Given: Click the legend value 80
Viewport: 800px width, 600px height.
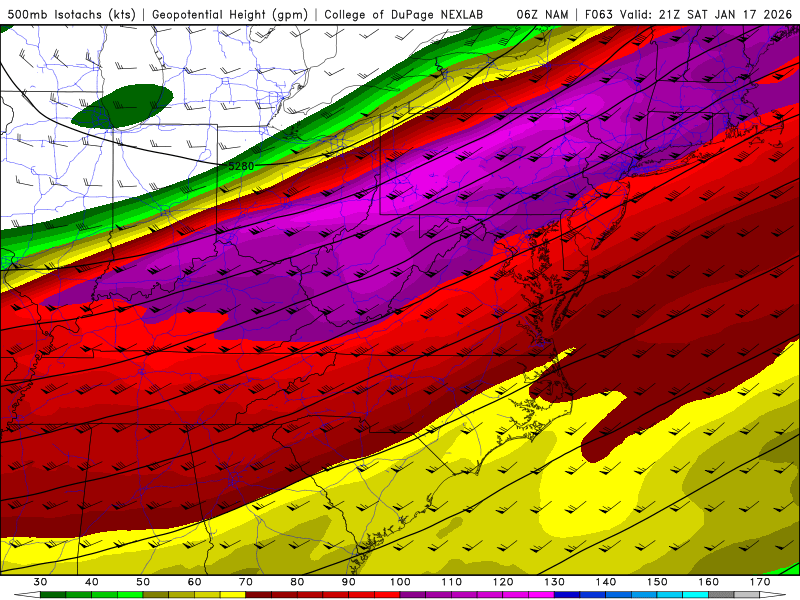Looking at the screenshot, I should pos(297,582).
